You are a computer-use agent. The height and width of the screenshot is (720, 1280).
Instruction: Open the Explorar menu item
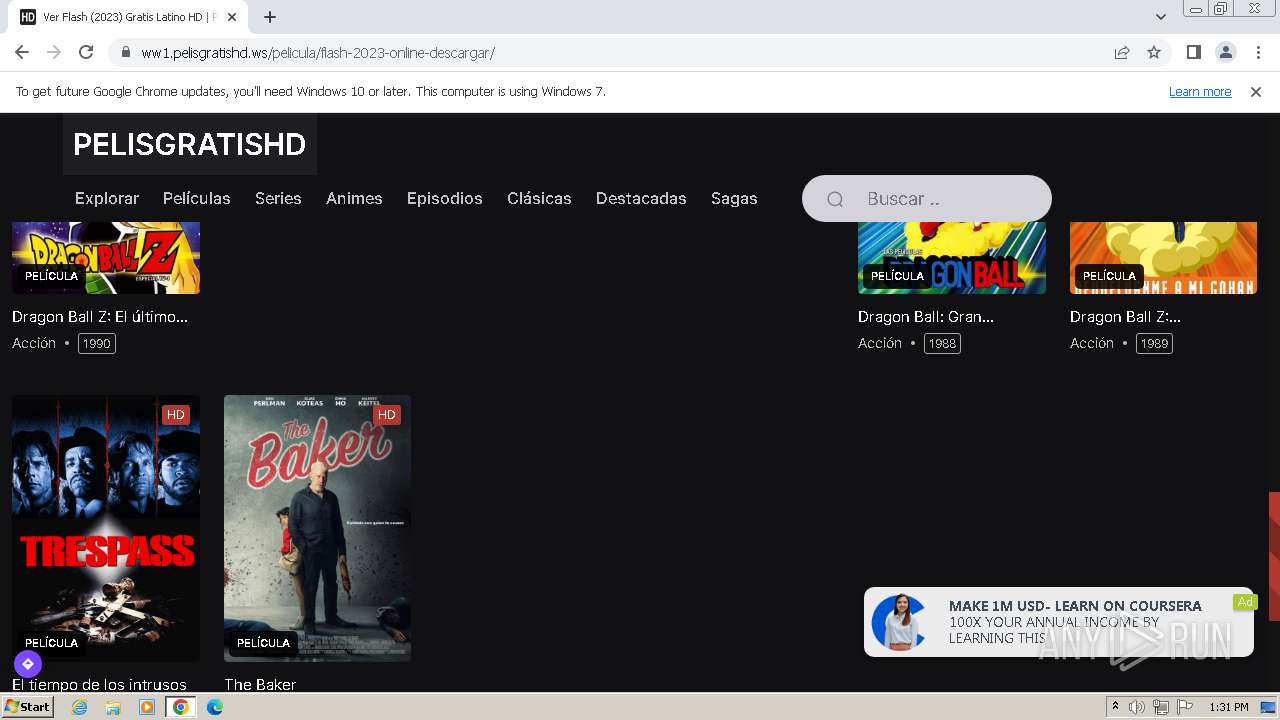pos(107,198)
